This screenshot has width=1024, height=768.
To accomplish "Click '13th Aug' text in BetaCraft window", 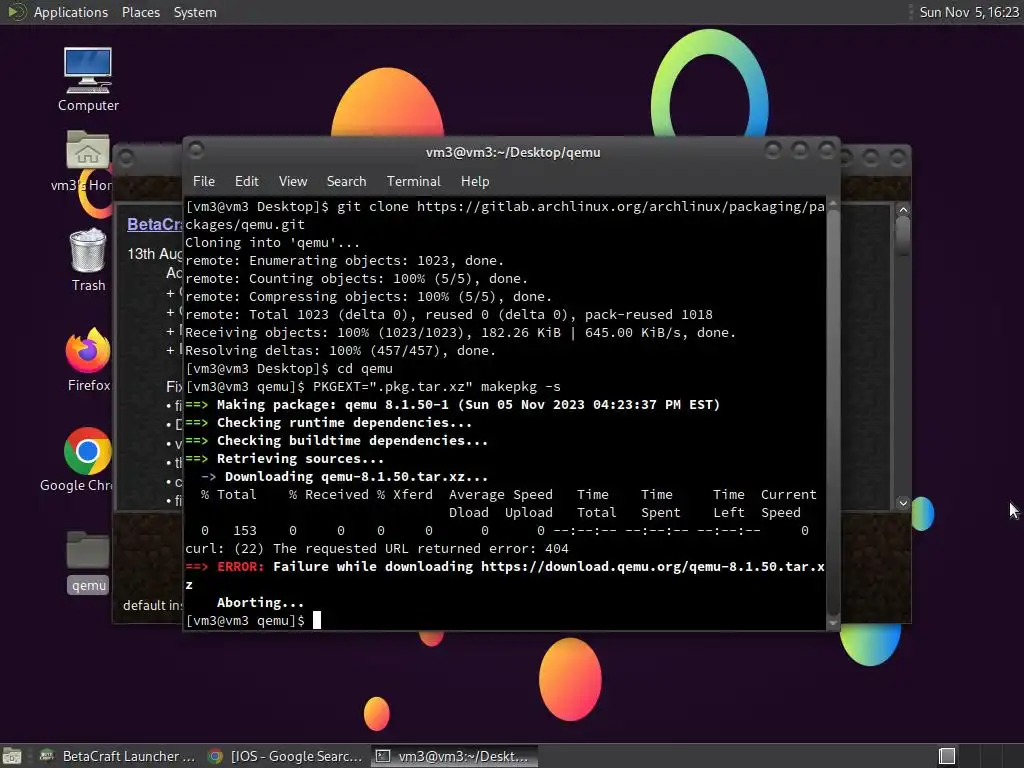I will tap(155, 254).
